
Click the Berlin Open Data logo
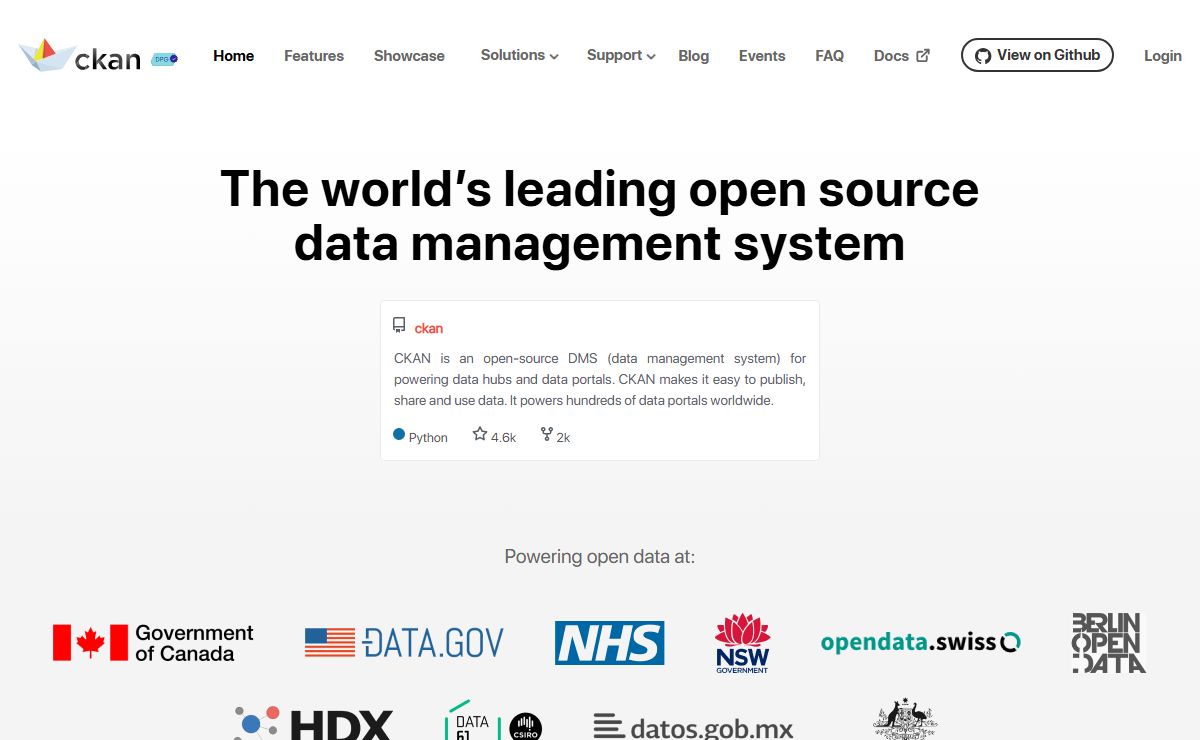tap(1108, 643)
